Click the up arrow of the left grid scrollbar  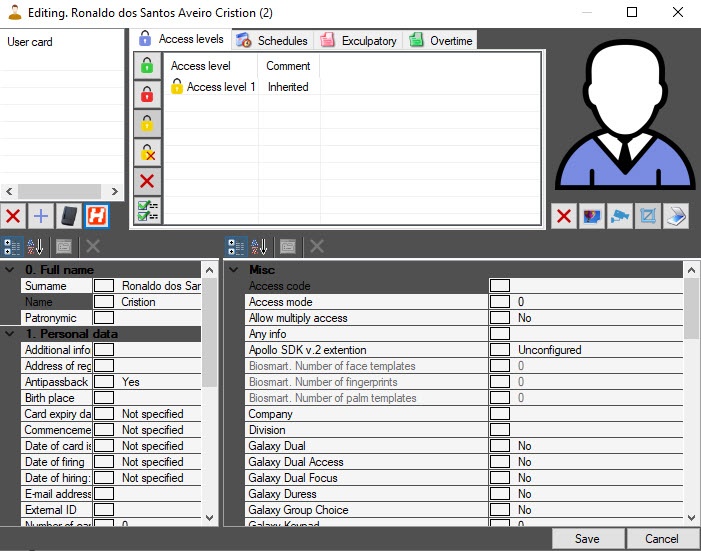[x=209, y=270]
